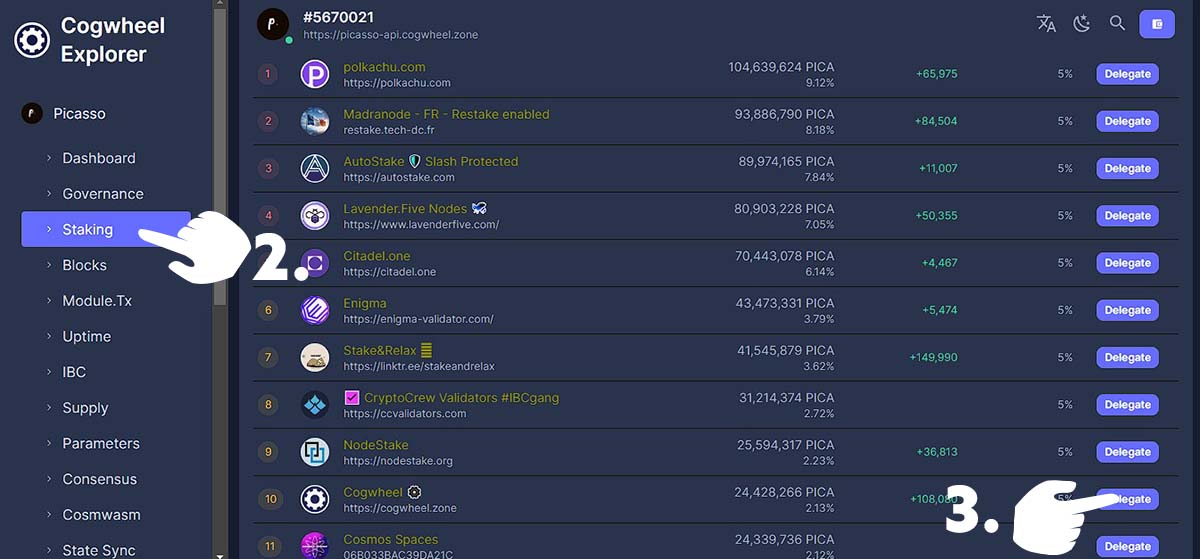This screenshot has height=559, width=1200.
Task: Expand the Dashboard chevron in sidebar
Action: (49, 158)
